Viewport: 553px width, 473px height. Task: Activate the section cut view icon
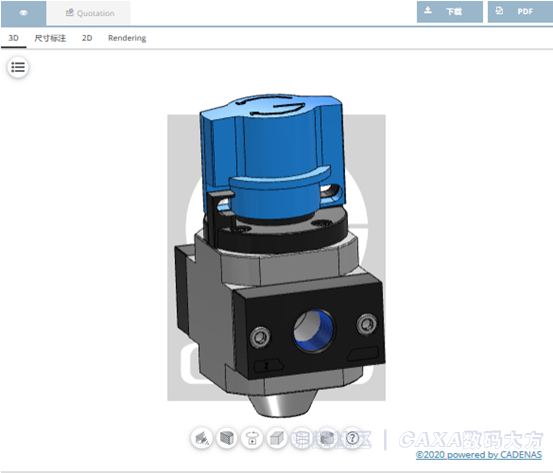(x=202, y=438)
